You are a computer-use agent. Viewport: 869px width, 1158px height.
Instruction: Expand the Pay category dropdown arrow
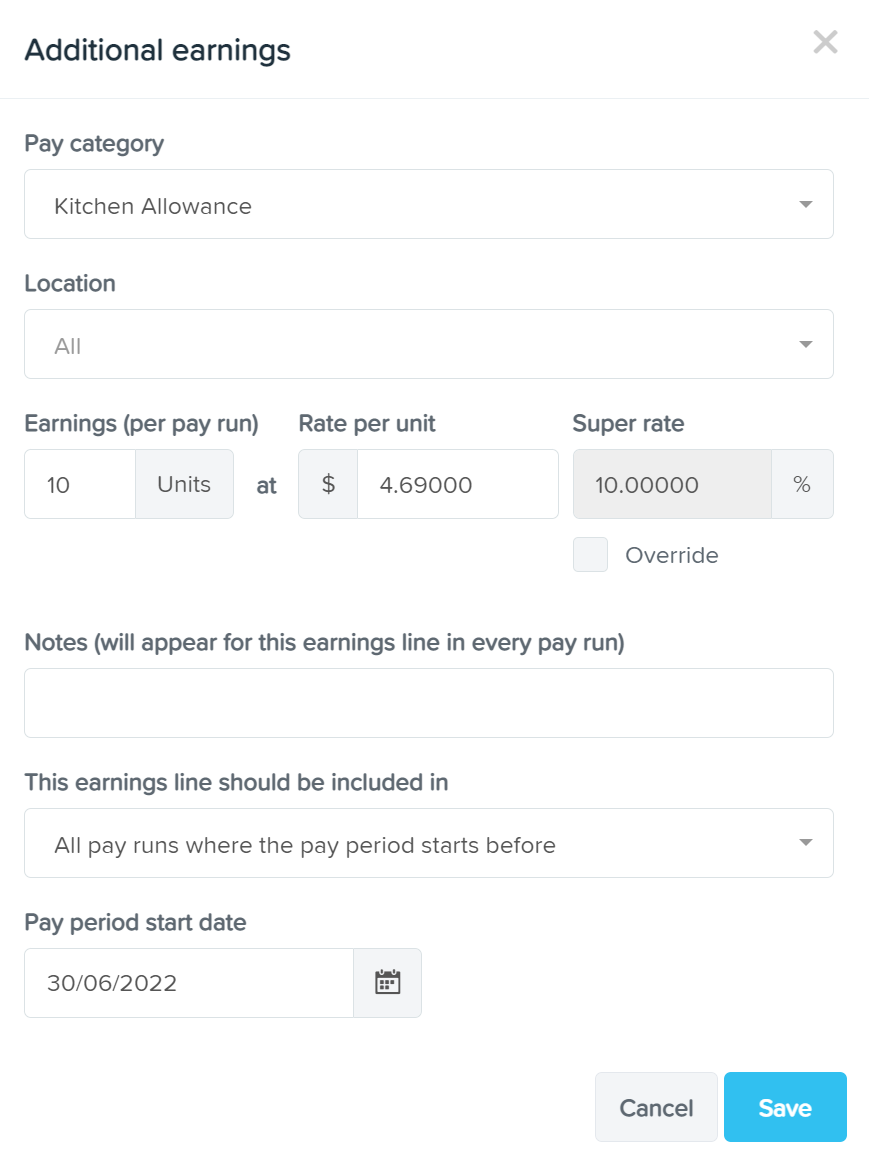click(806, 205)
